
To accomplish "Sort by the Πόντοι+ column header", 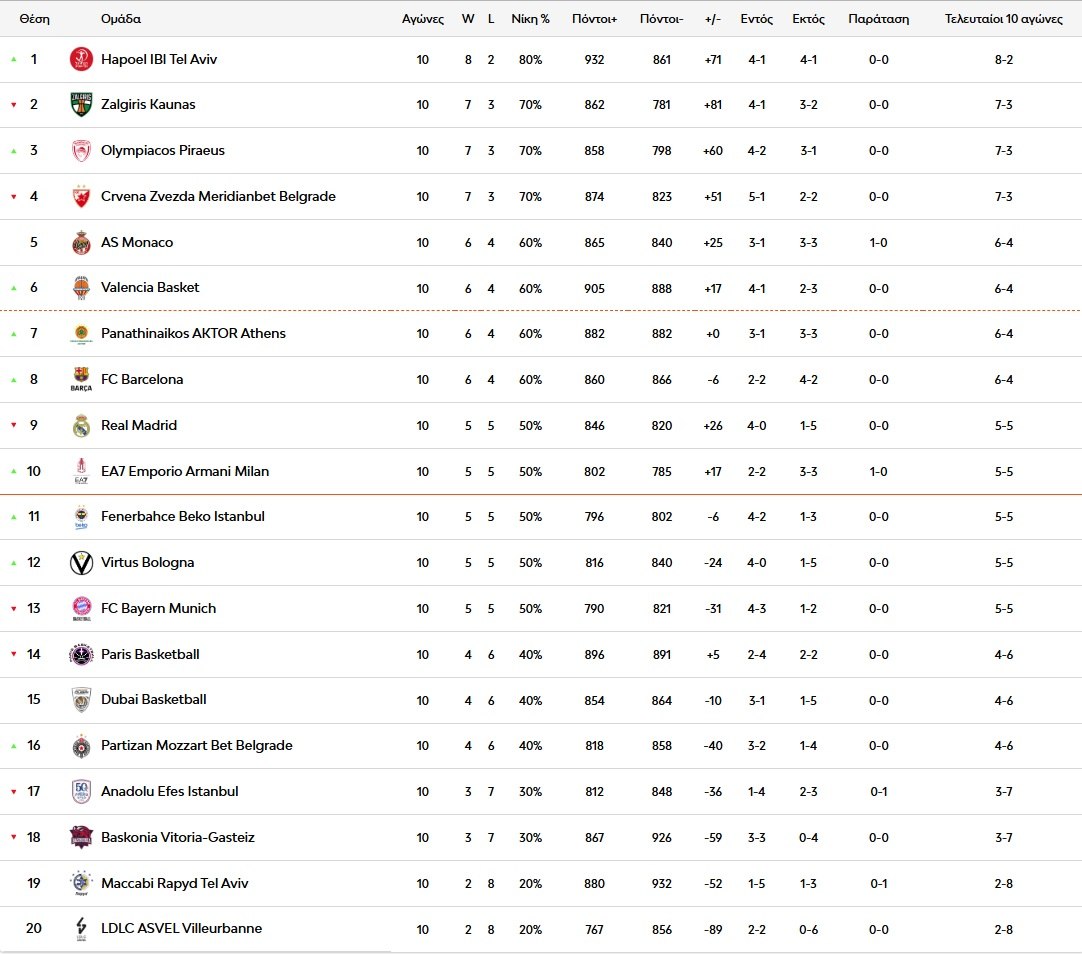I will pyautogui.click(x=594, y=19).
